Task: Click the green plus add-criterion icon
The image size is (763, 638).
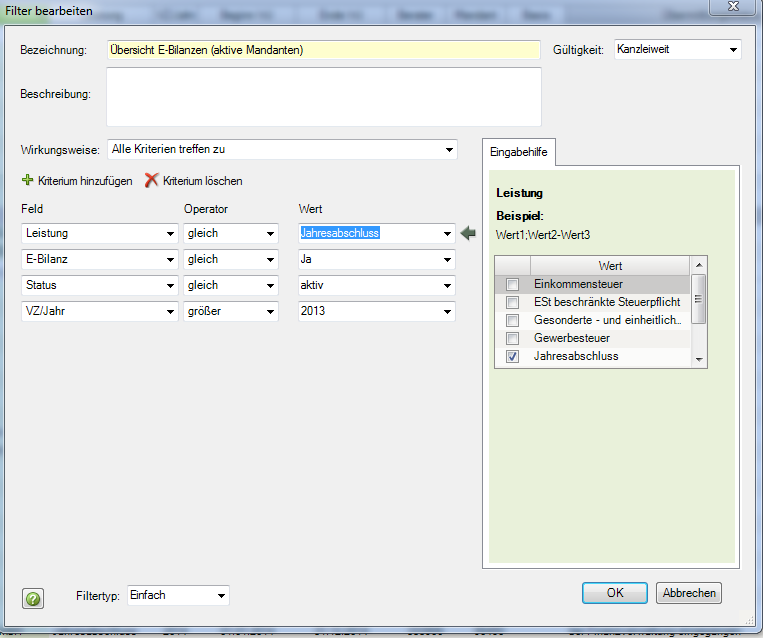Action: pos(28,181)
